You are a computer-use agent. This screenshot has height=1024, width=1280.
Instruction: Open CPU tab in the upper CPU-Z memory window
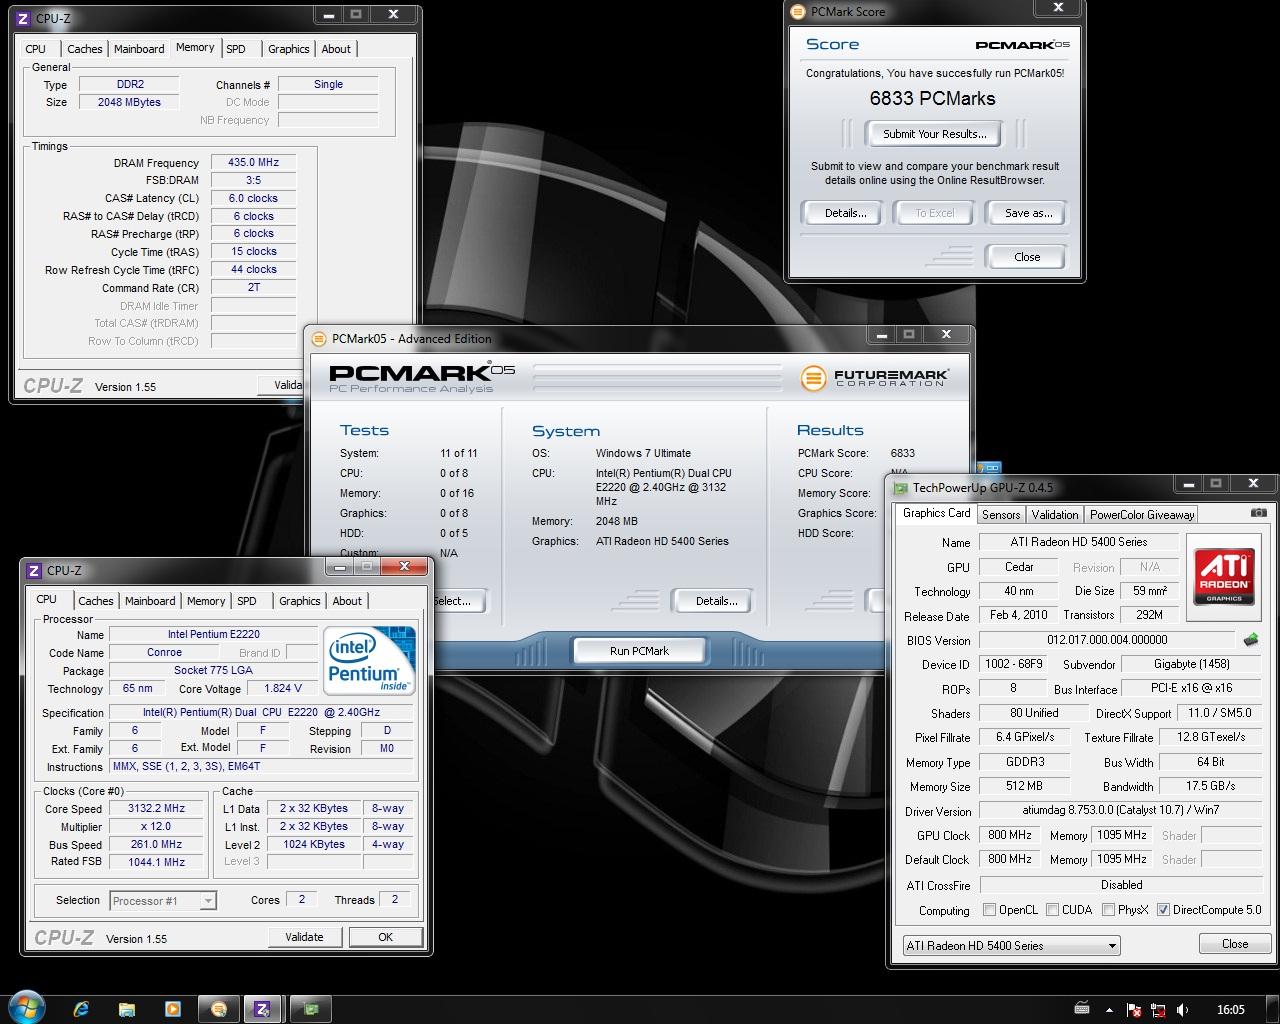click(x=36, y=49)
